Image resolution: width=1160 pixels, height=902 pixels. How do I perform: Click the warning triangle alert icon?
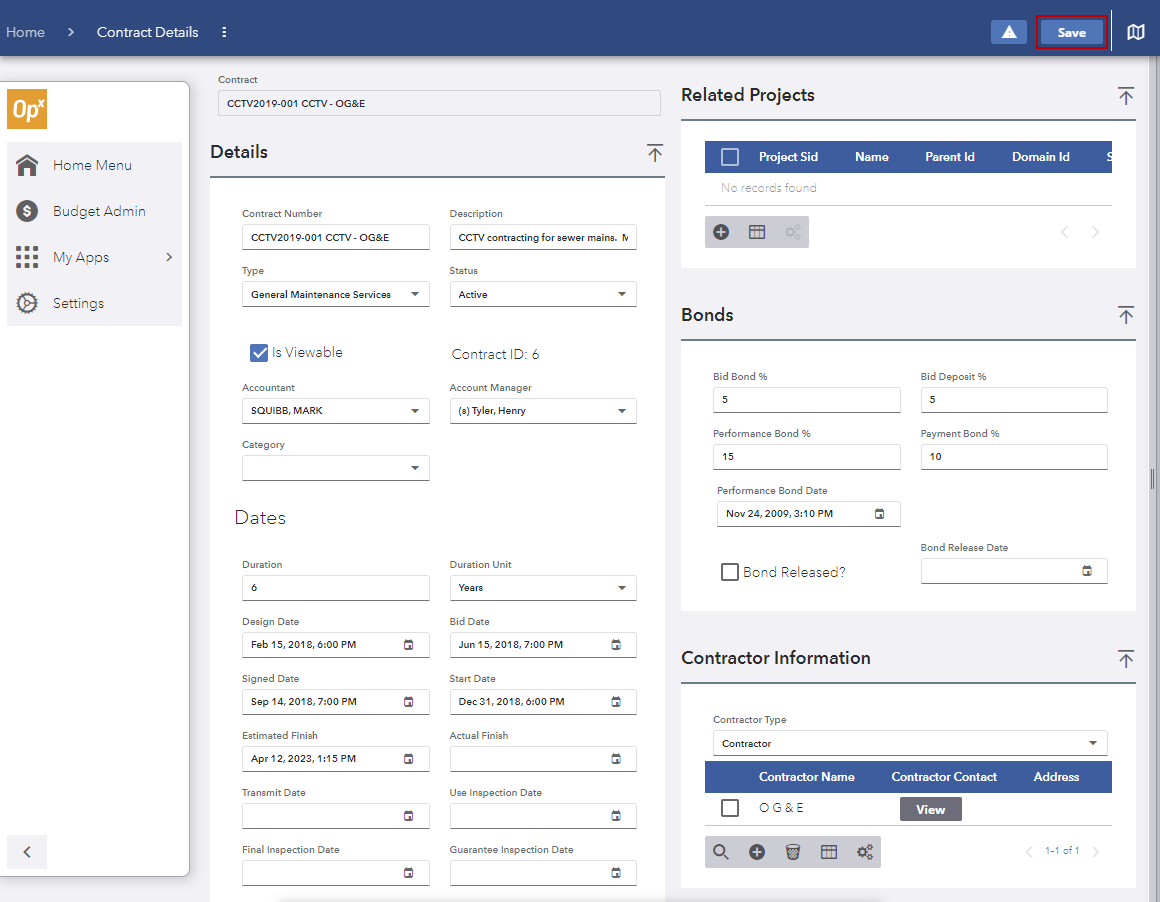[1008, 33]
